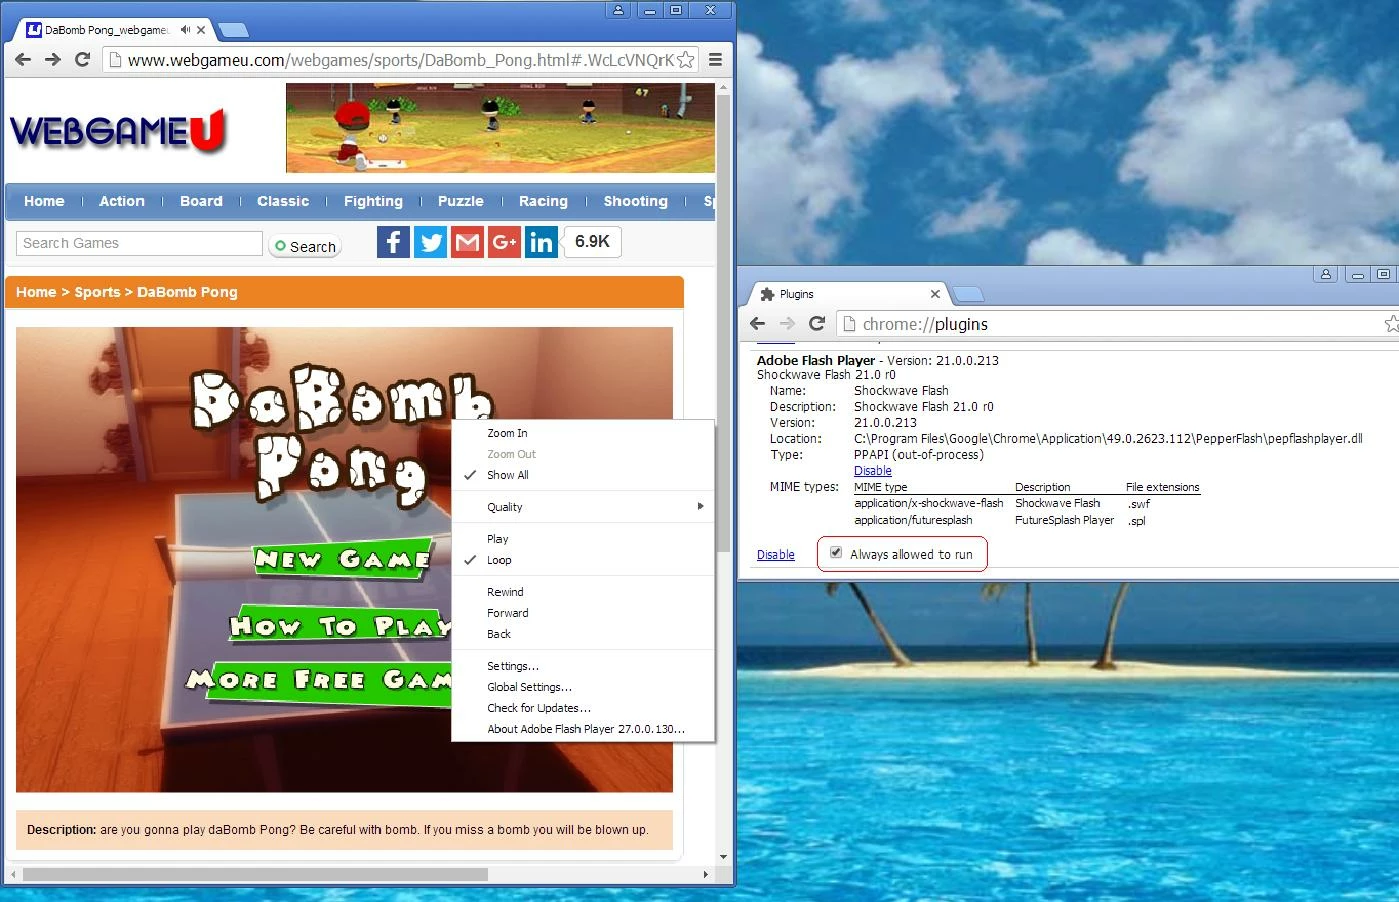Close the DaBomb Pong tab
Screen dimensions: 1399x902
pyautogui.click(x=201, y=30)
